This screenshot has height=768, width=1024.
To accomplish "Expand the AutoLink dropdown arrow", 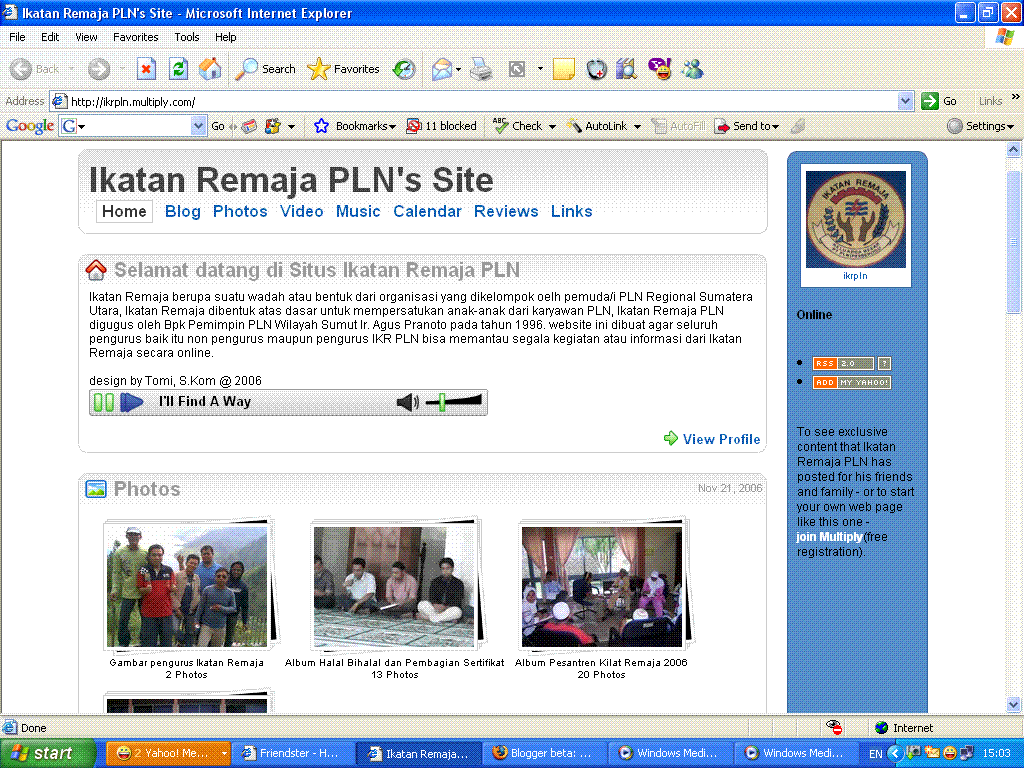I will point(637,127).
